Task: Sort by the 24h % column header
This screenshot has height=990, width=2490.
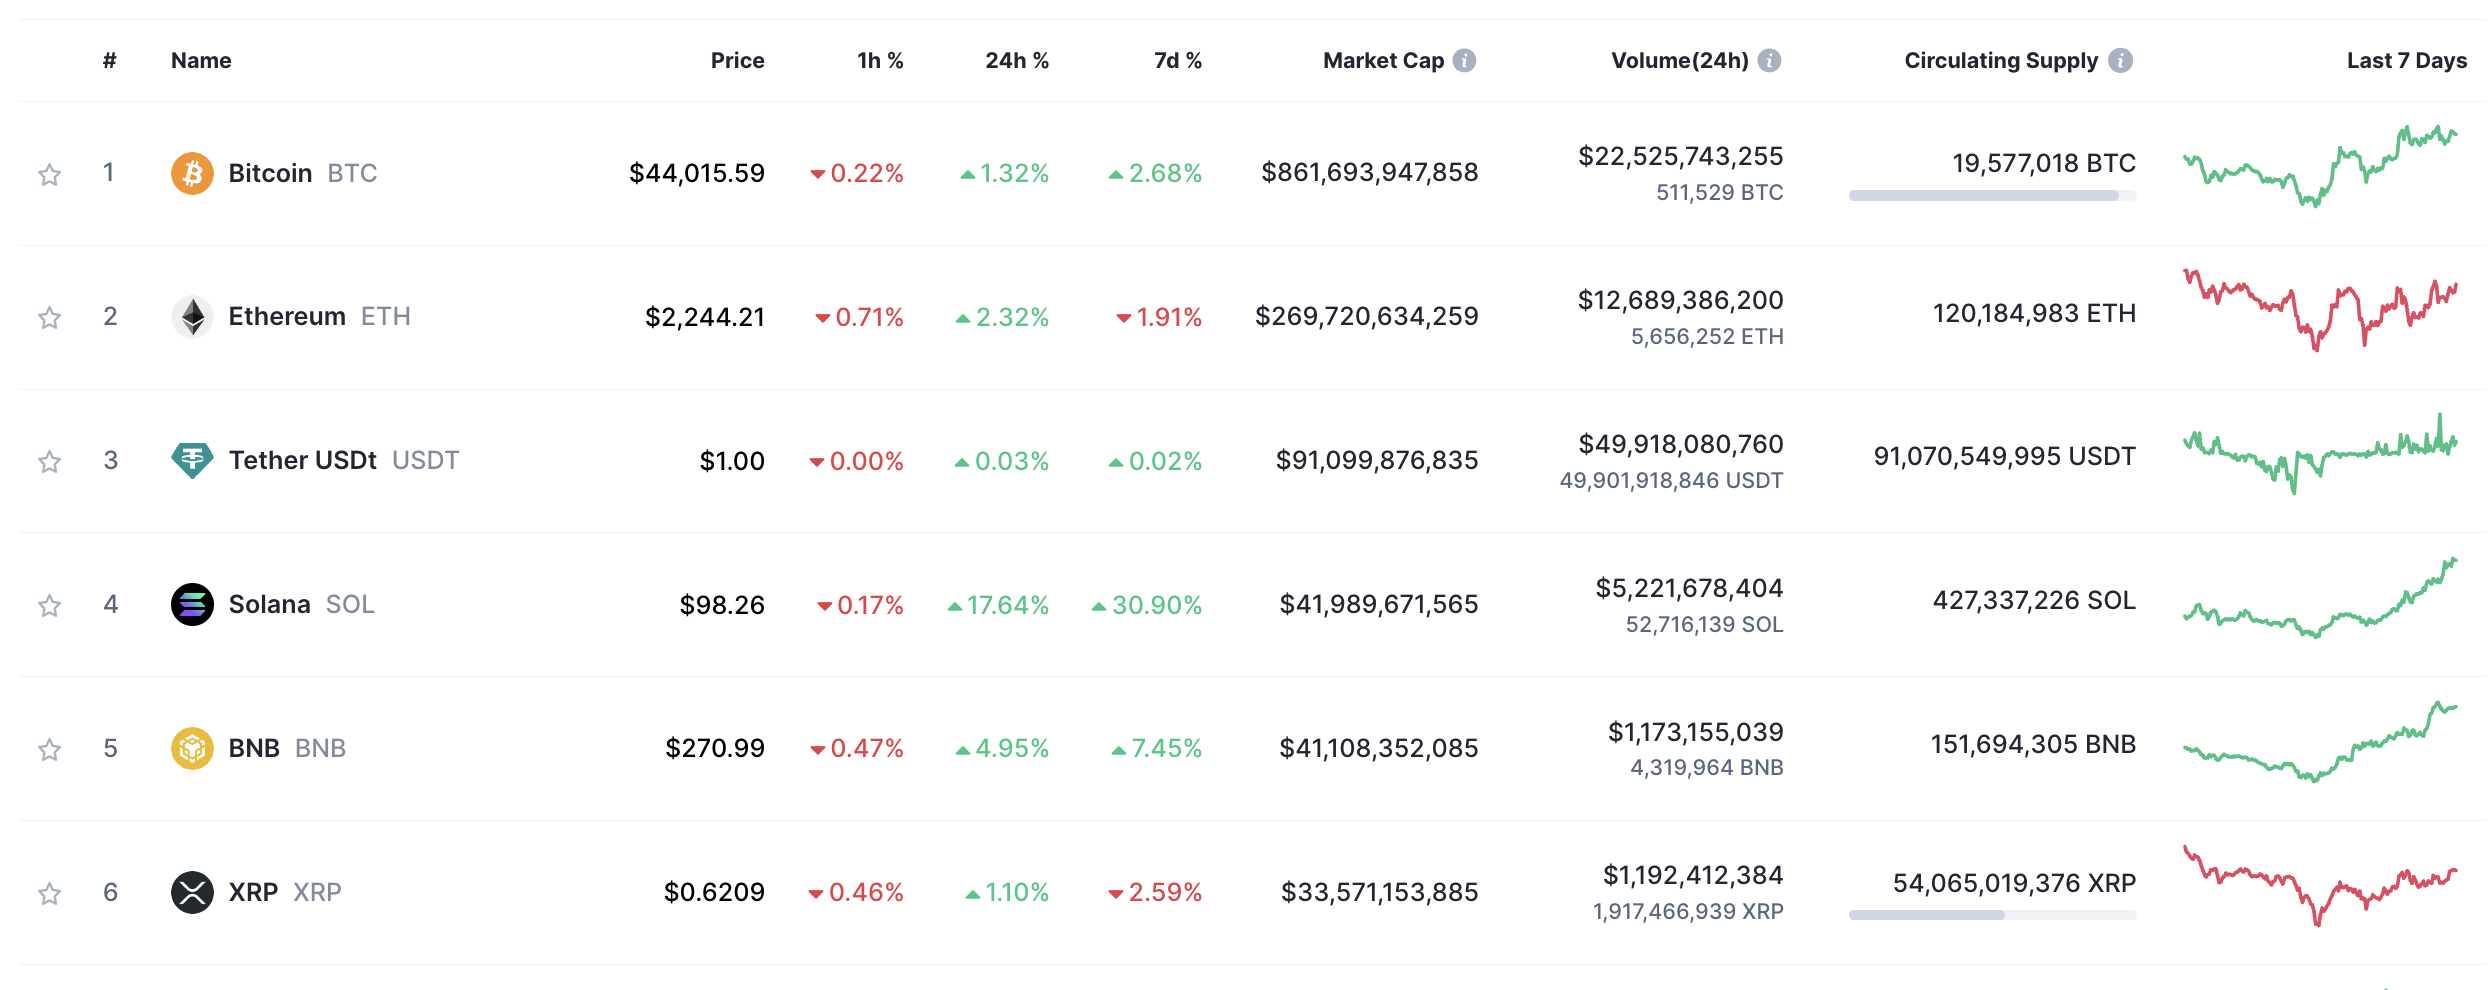Action: click(x=1016, y=60)
